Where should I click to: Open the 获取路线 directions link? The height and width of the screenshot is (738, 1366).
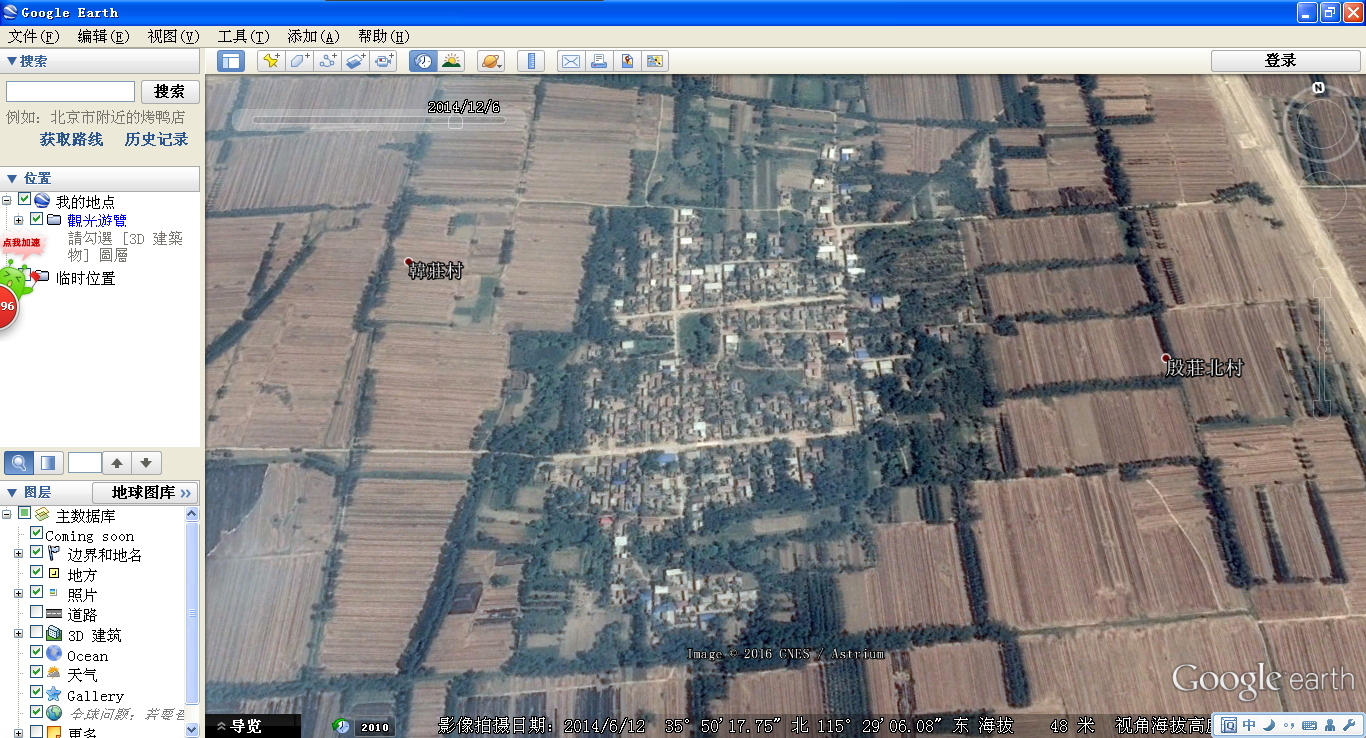click(72, 139)
